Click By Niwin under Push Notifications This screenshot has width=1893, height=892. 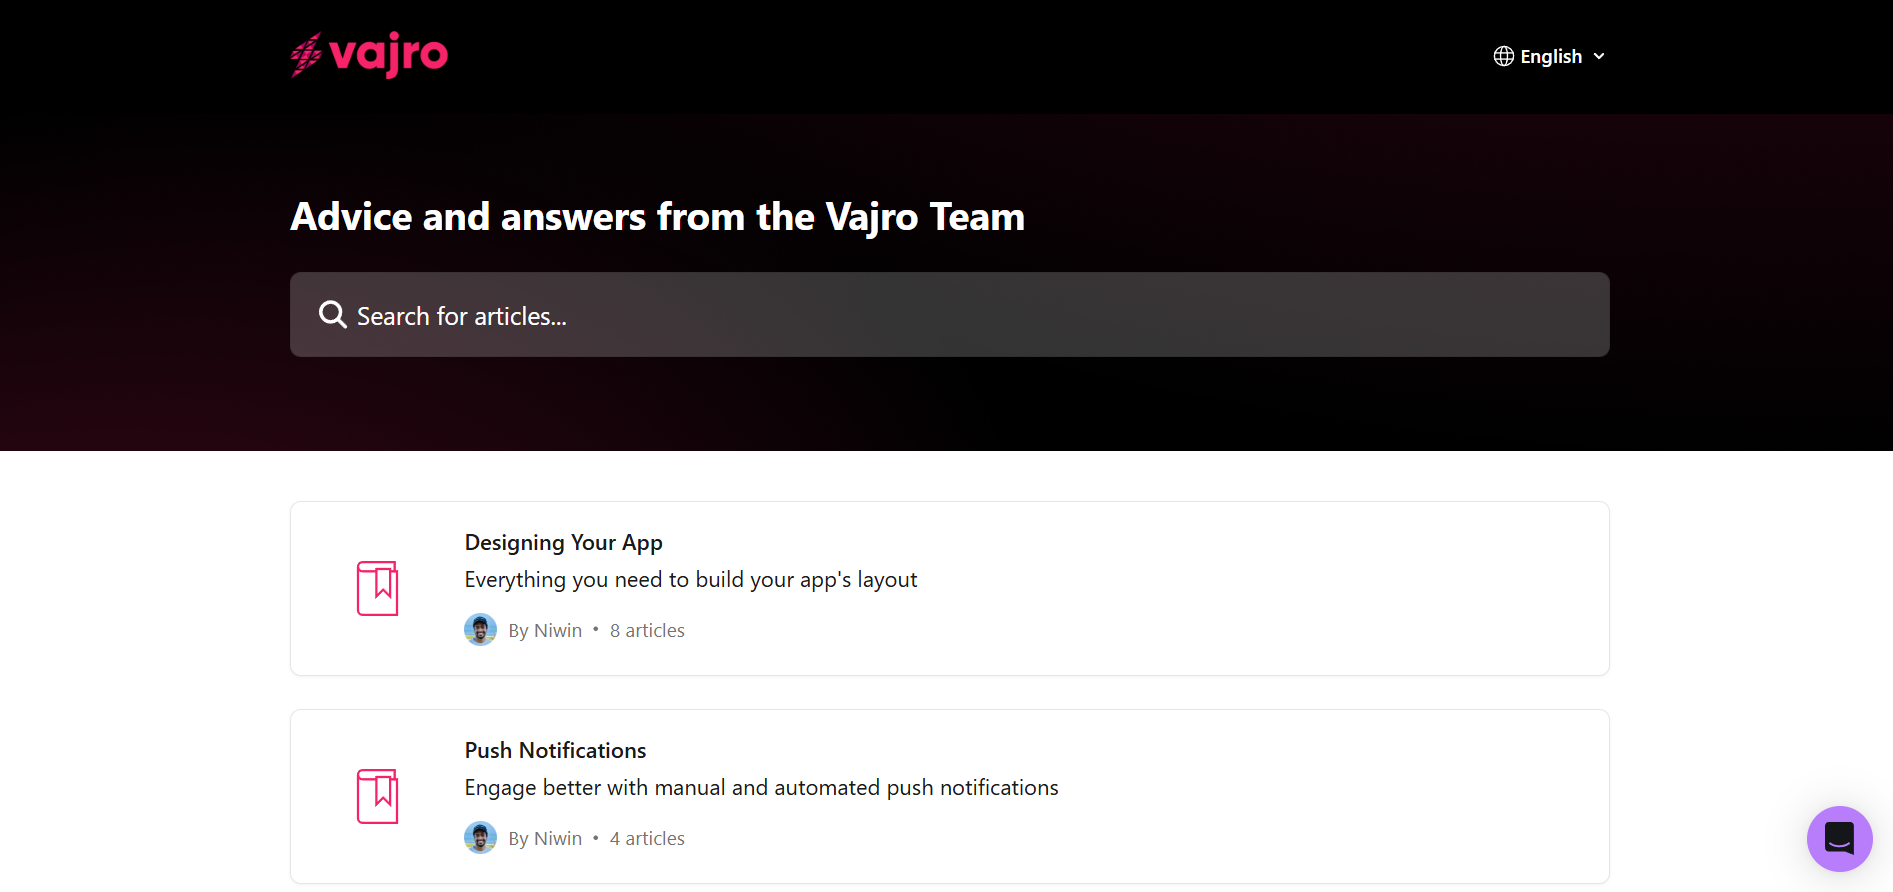point(545,839)
